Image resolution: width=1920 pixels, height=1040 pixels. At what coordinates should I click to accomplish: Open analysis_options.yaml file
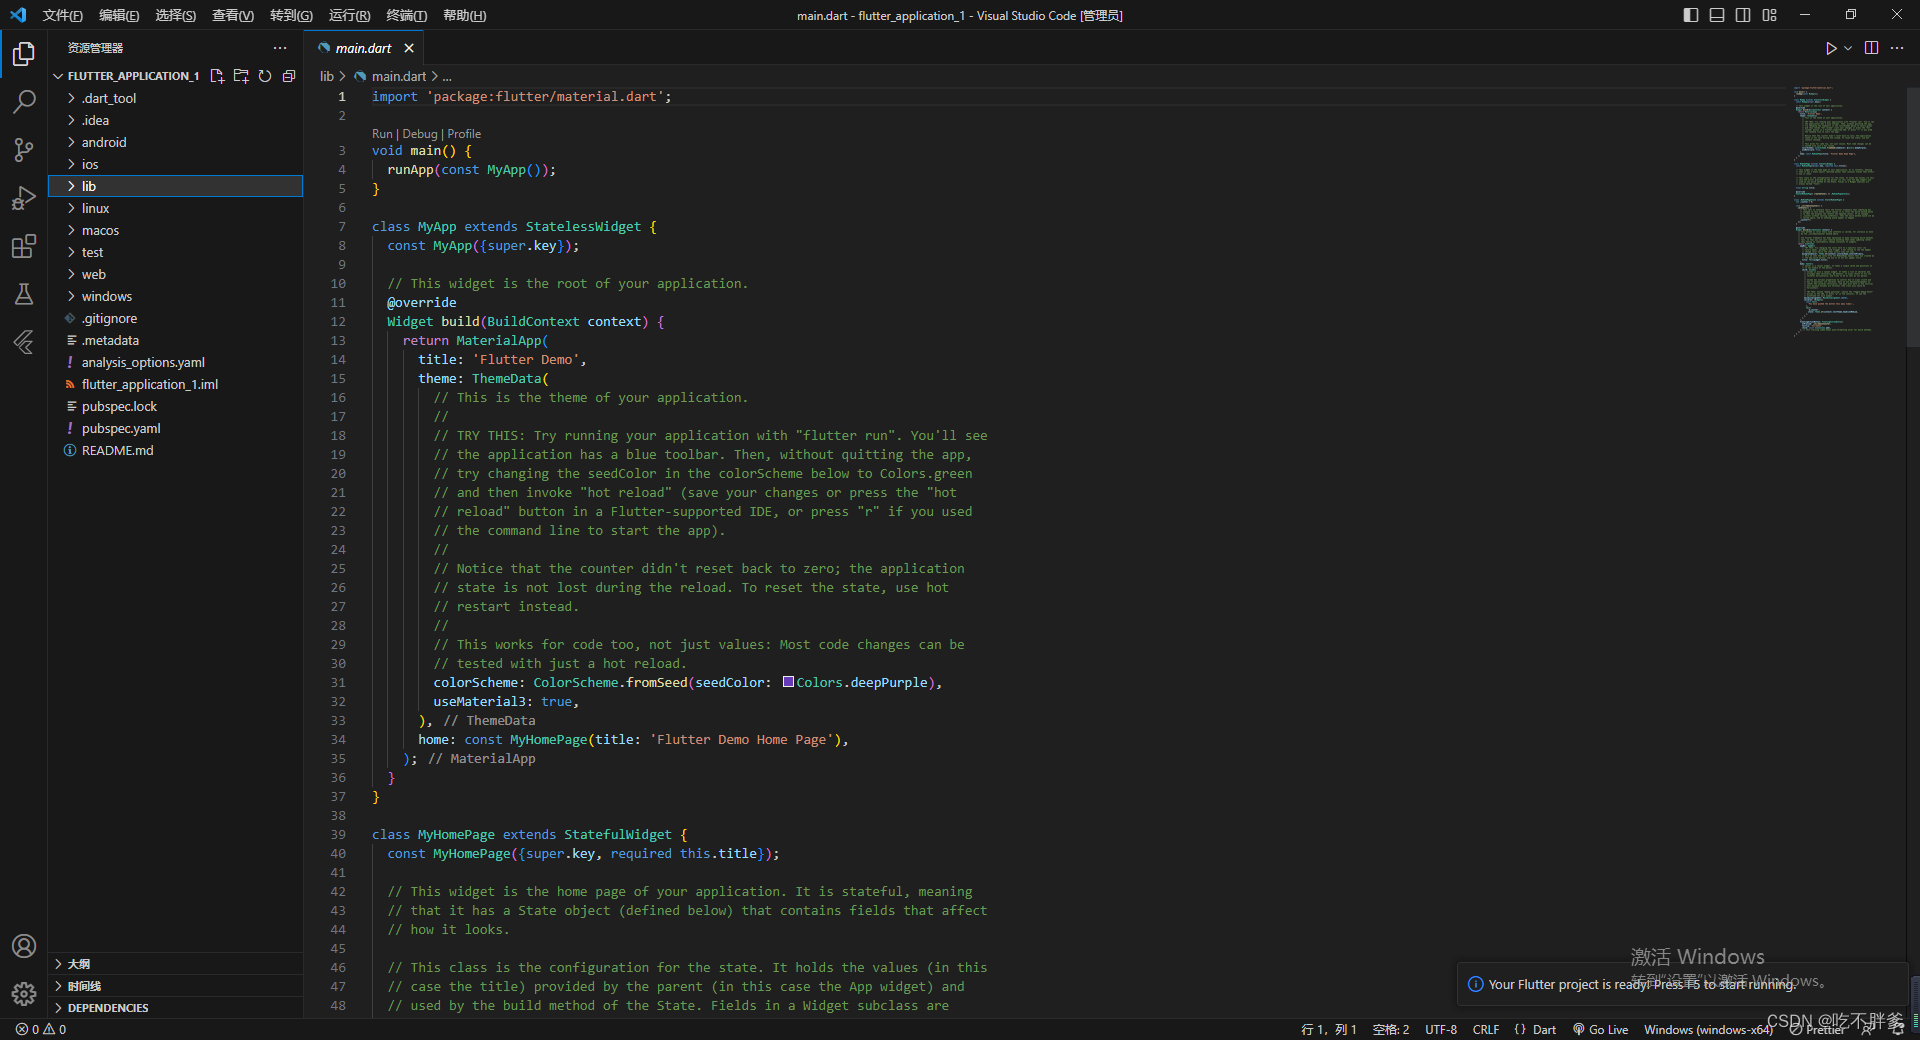pyautogui.click(x=175, y=362)
